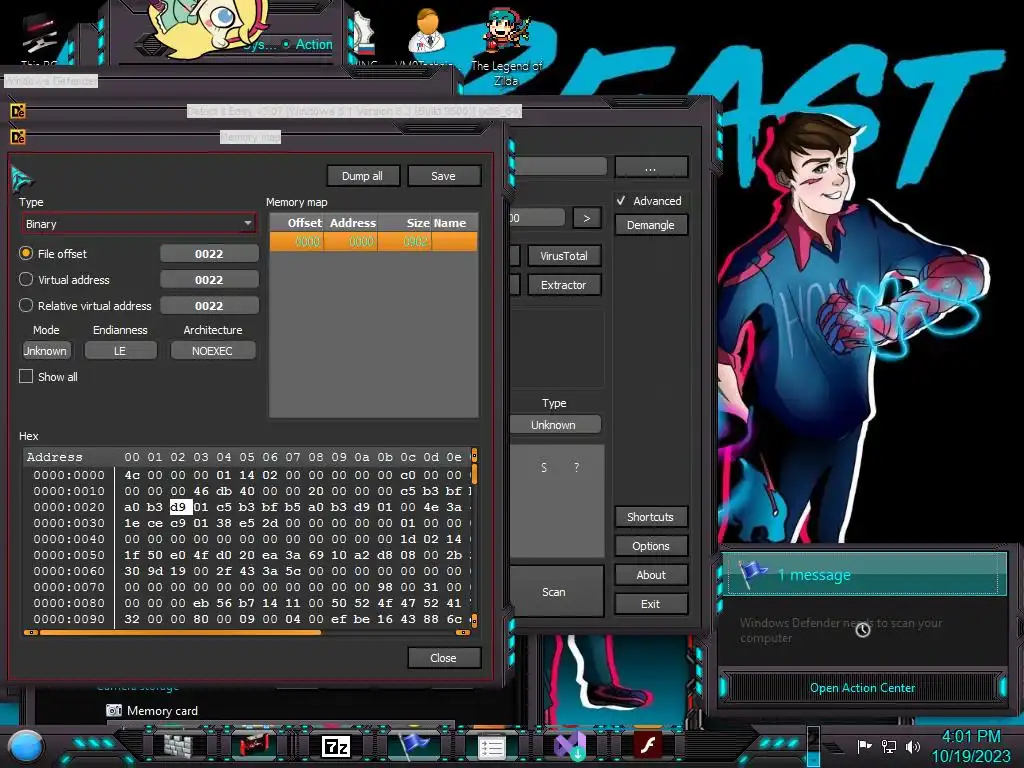The width and height of the screenshot is (1024, 768).
Task: Click the arrow logo icon above Type
Action: tap(22, 179)
